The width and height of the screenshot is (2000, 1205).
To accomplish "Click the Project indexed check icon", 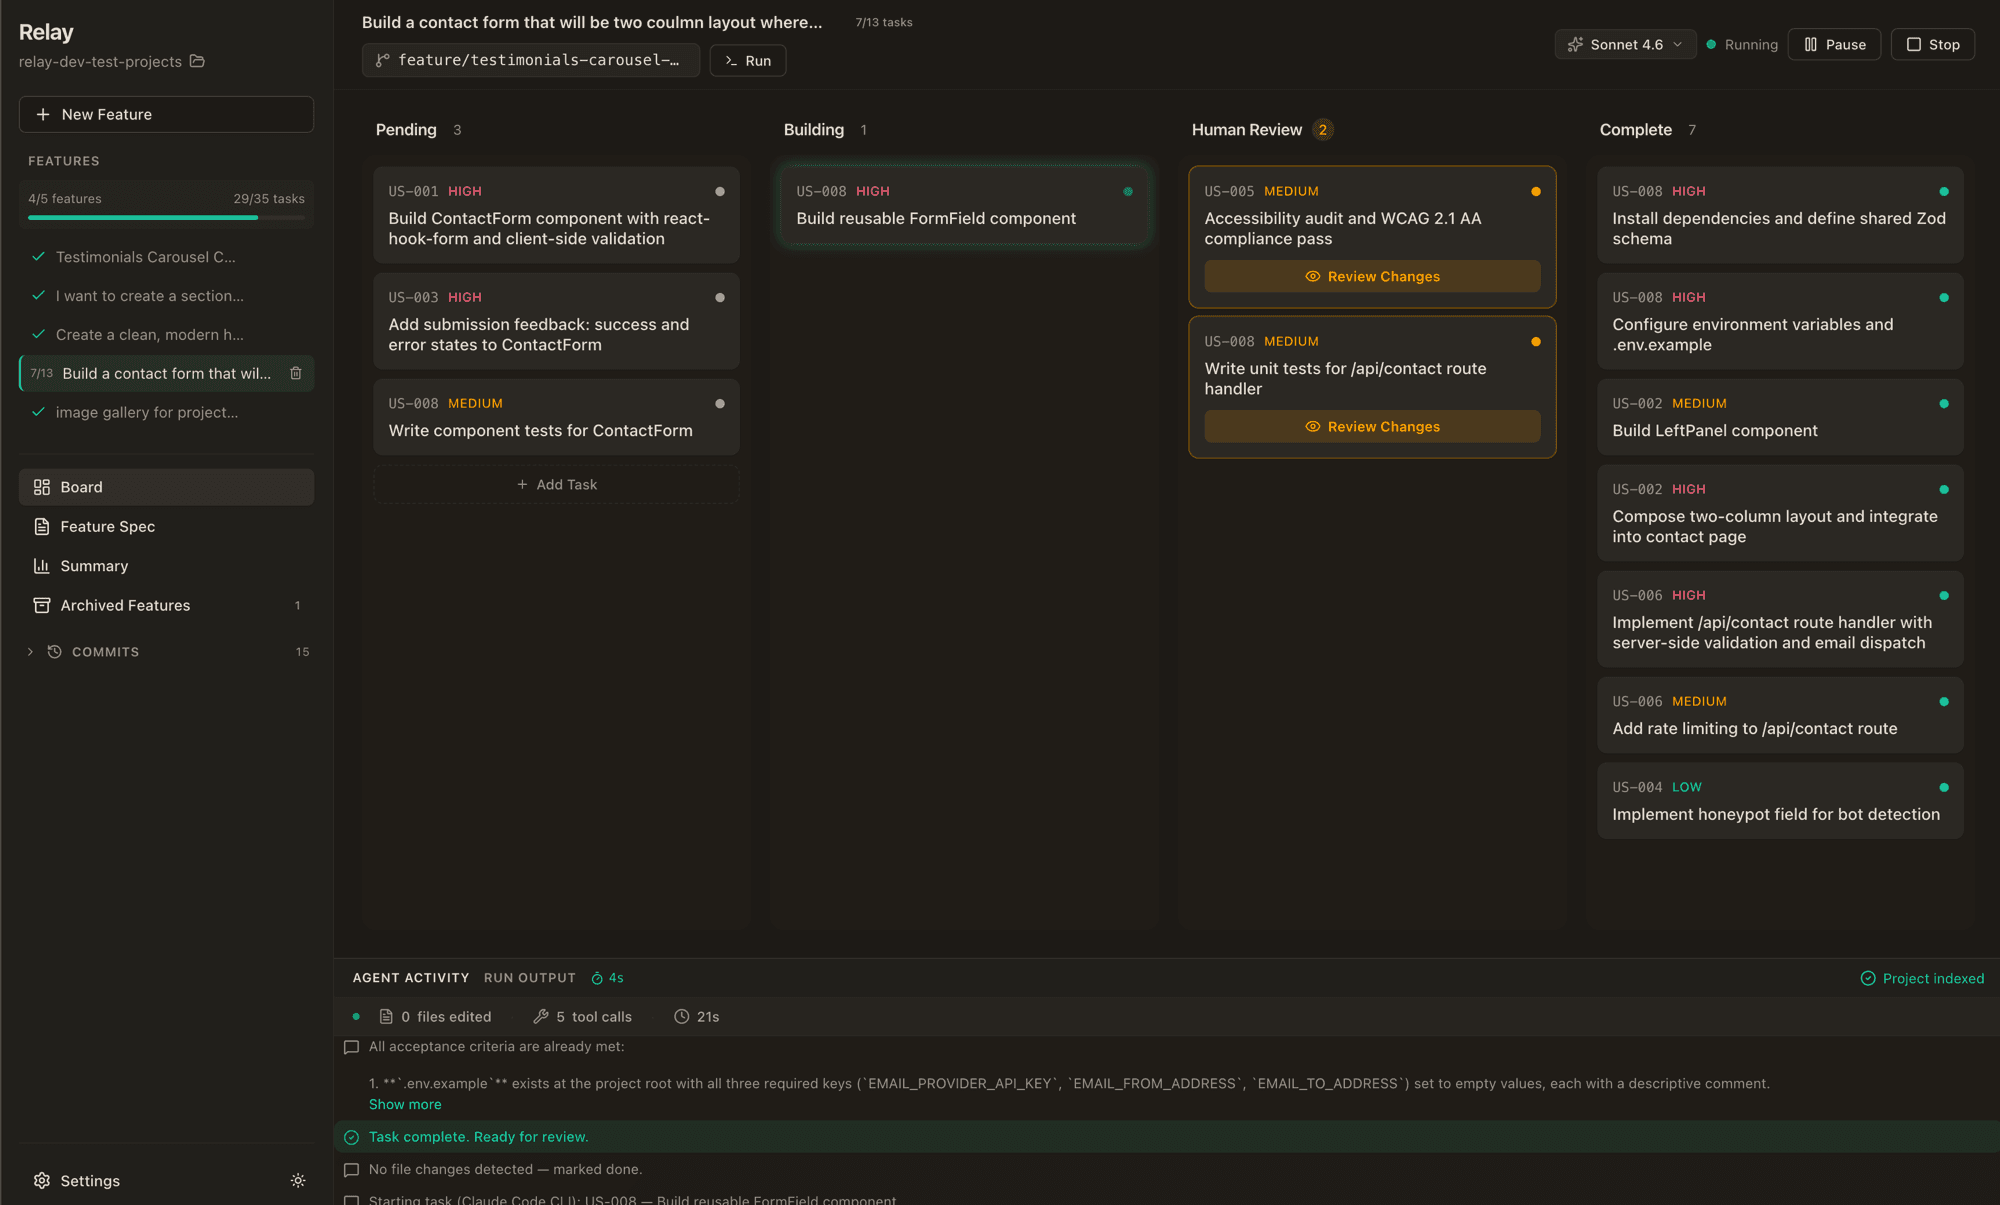I will click(x=1868, y=979).
